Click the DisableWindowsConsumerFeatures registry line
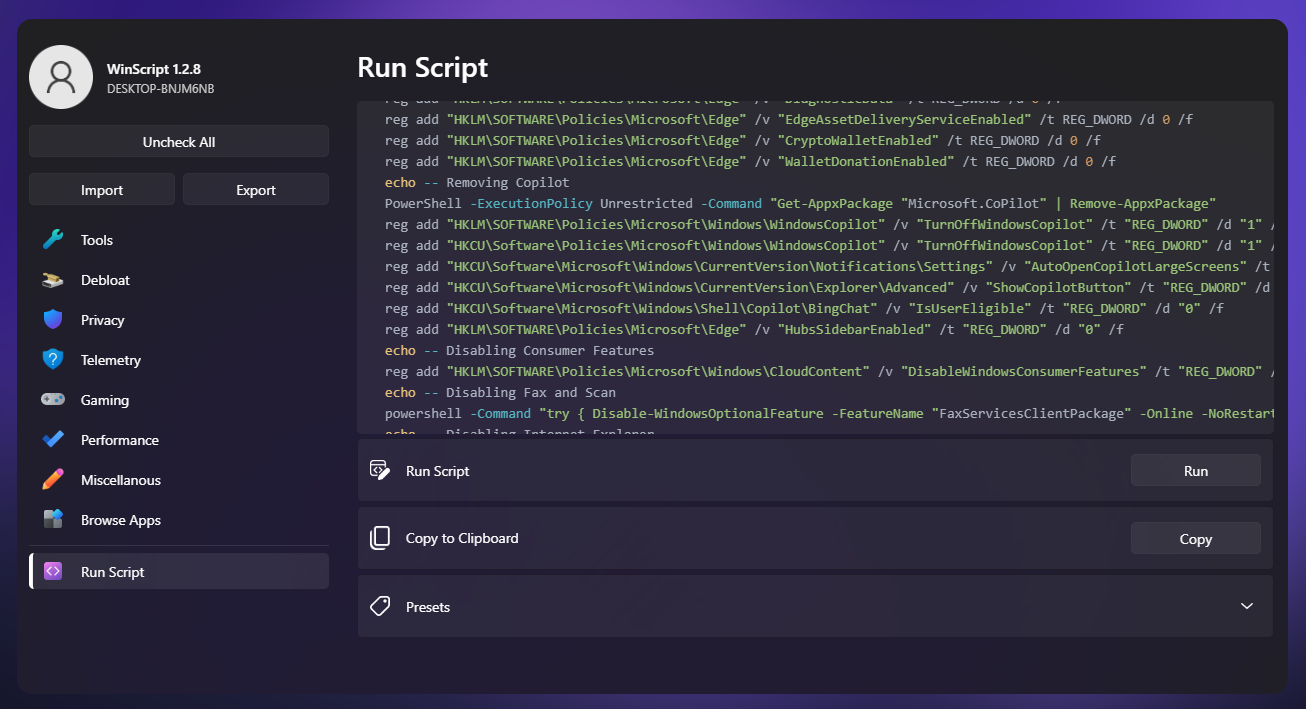Image resolution: width=1306 pixels, height=709 pixels. pyautogui.click(x=829, y=371)
